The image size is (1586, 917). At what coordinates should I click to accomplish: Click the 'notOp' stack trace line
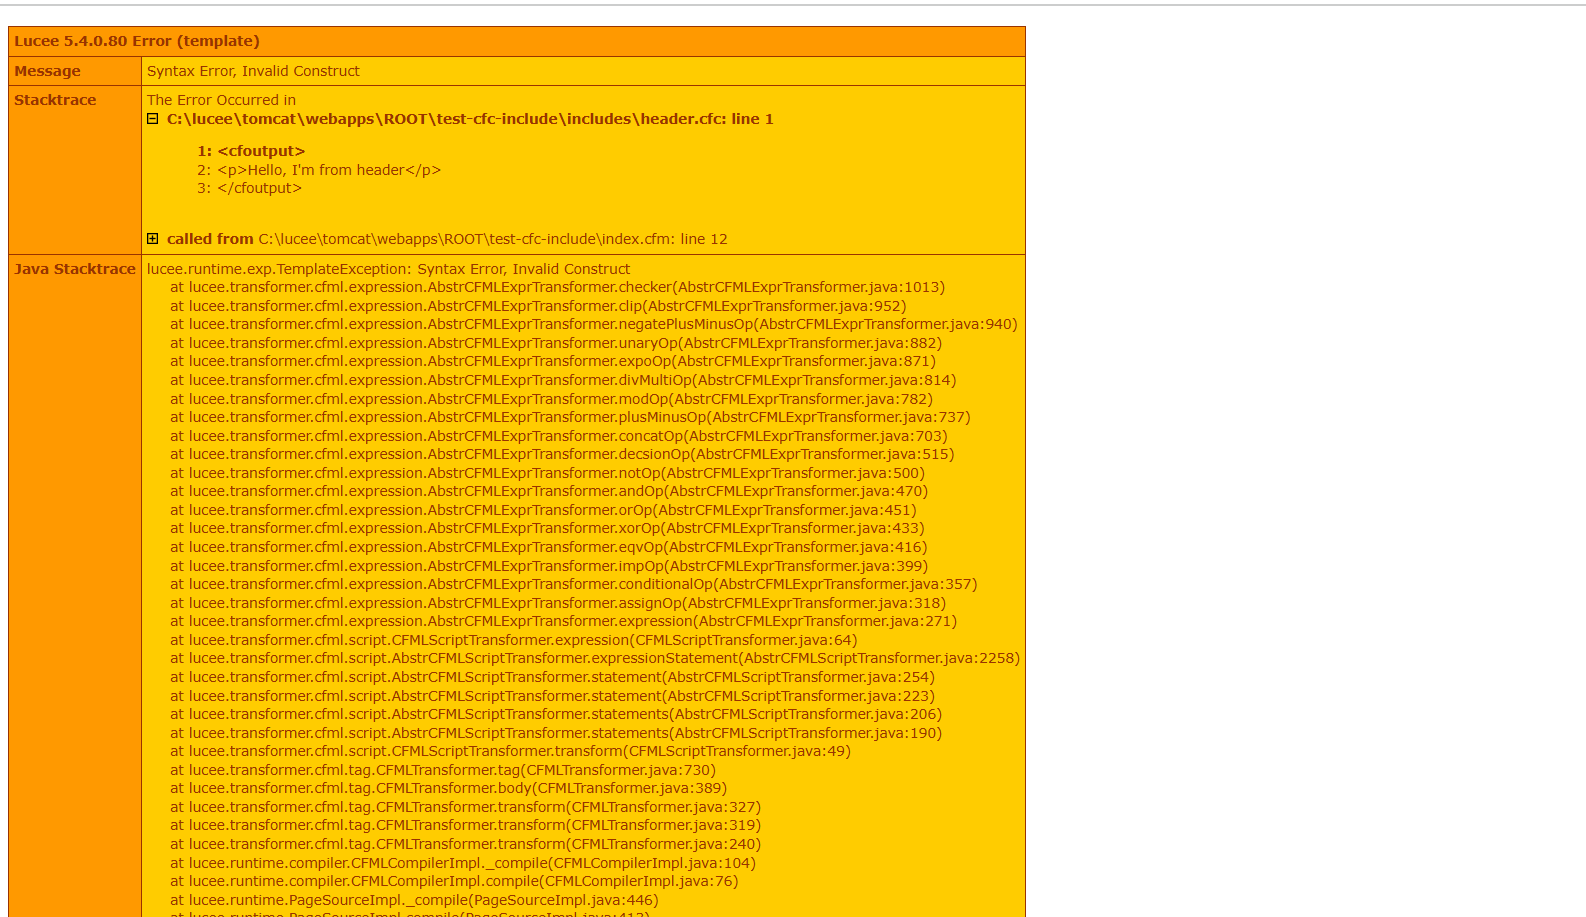[x=547, y=473]
